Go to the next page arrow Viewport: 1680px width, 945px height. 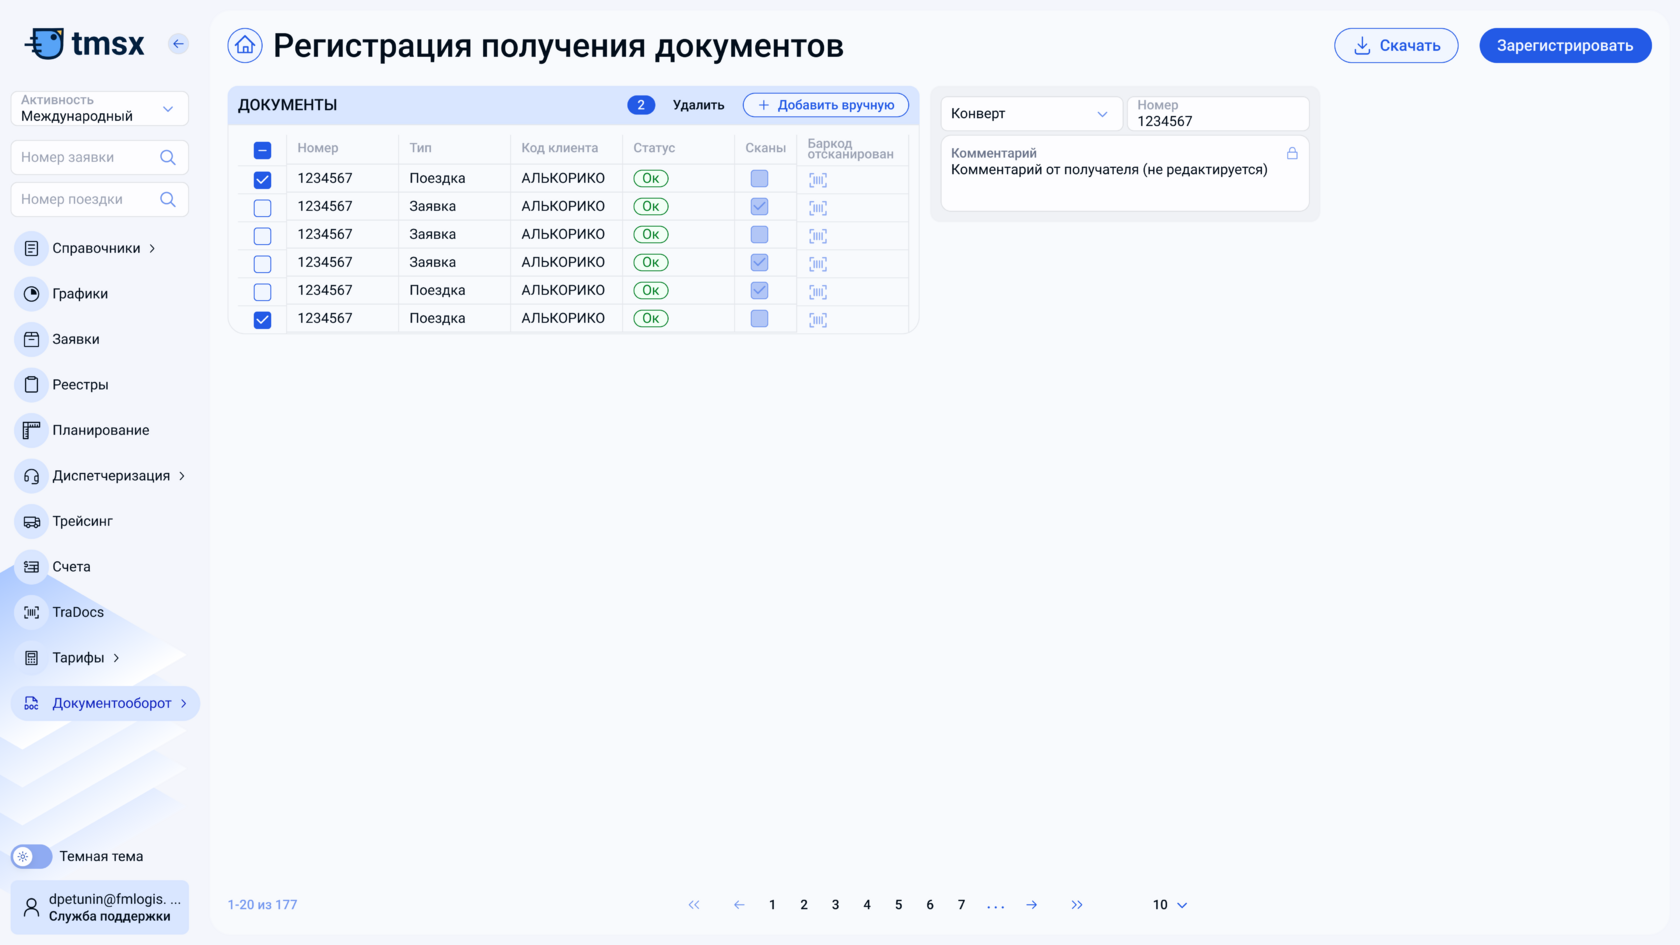(1032, 905)
